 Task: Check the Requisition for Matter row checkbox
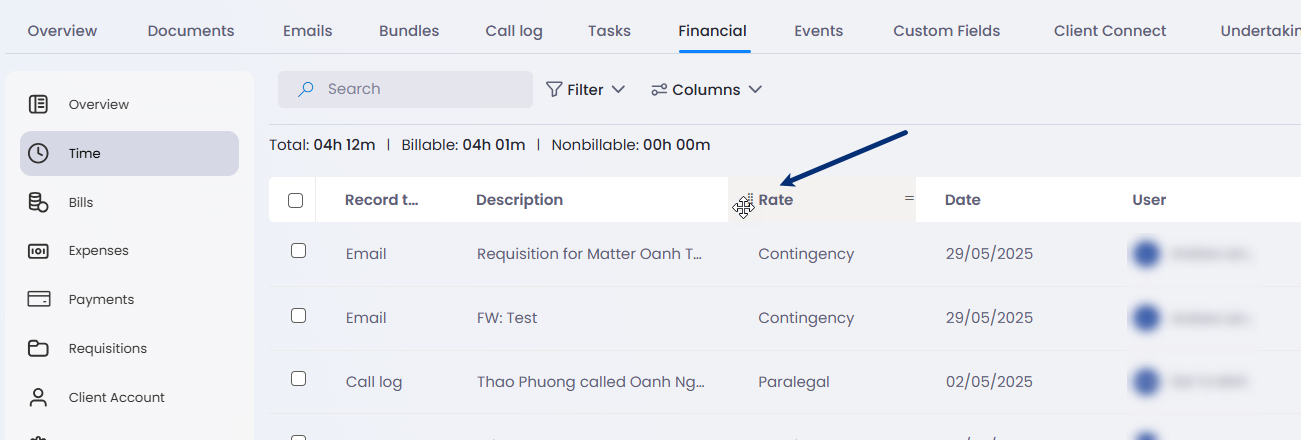[x=298, y=251]
